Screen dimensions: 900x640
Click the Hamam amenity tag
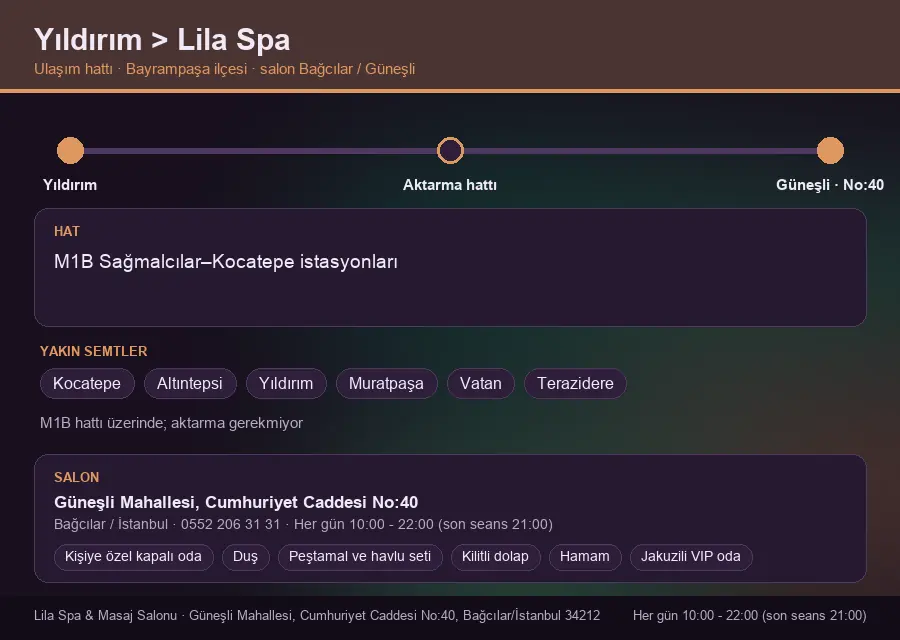(x=585, y=557)
